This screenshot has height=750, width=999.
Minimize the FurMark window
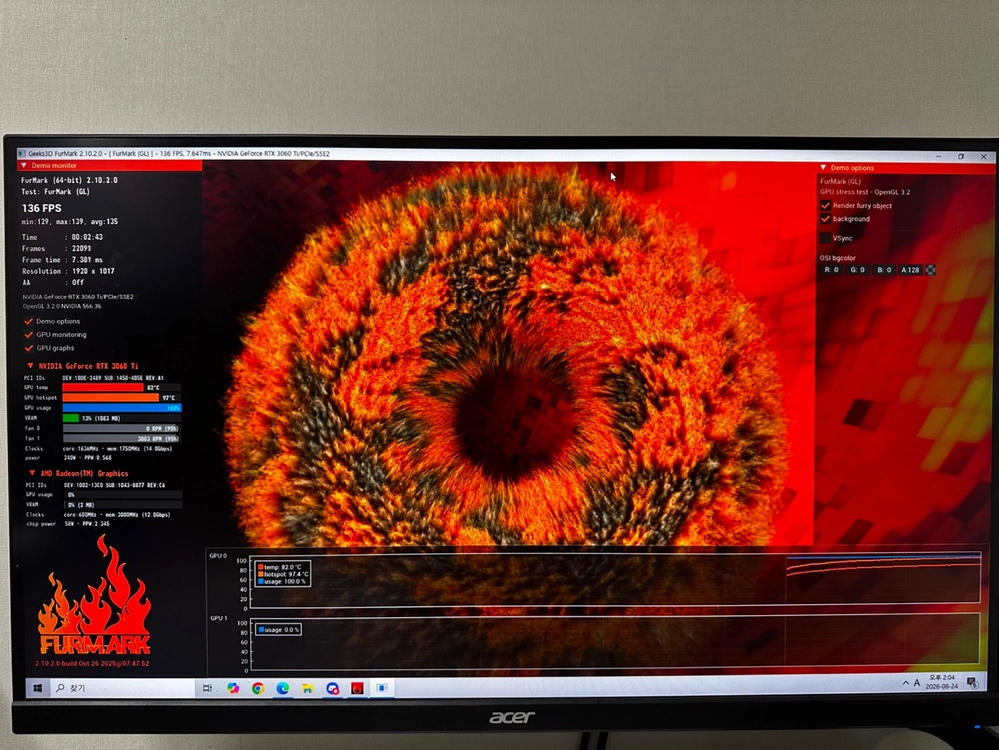click(938, 156)
